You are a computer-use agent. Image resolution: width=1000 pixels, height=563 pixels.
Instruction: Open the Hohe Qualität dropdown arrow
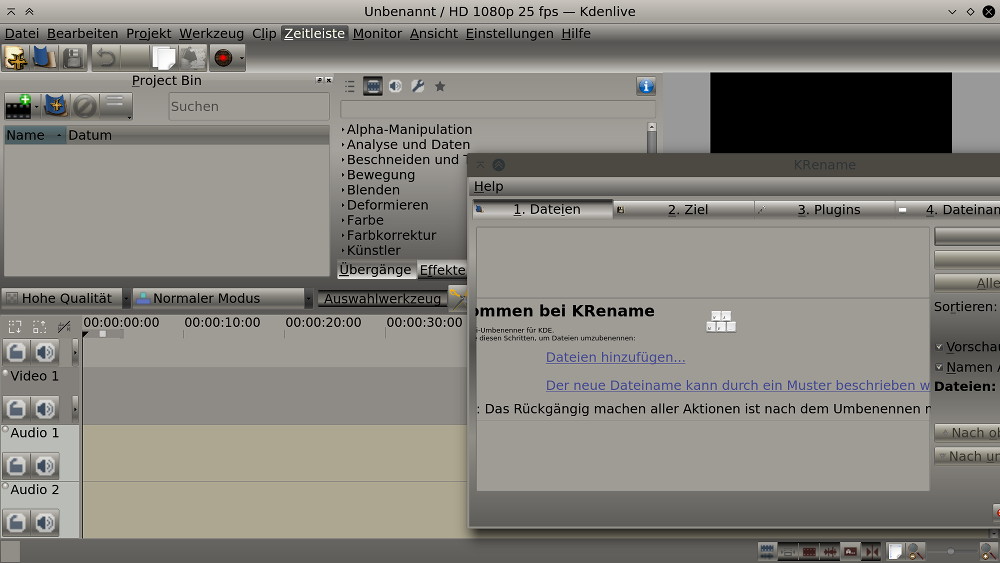click(126, 298)
